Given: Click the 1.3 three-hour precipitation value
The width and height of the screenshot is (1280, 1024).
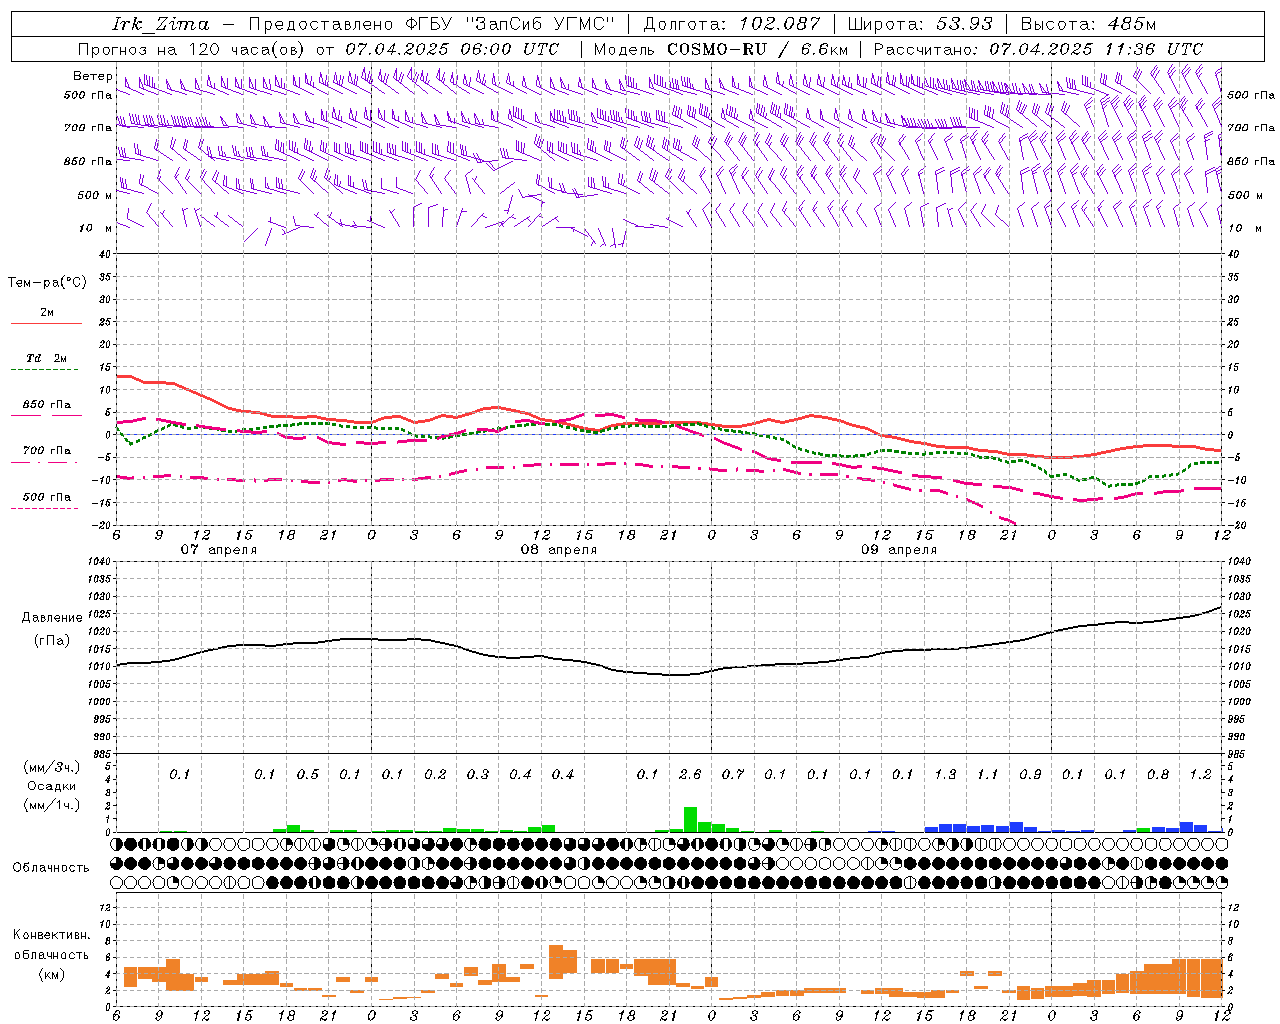Looking at the screenshot, I should (945, 775).
